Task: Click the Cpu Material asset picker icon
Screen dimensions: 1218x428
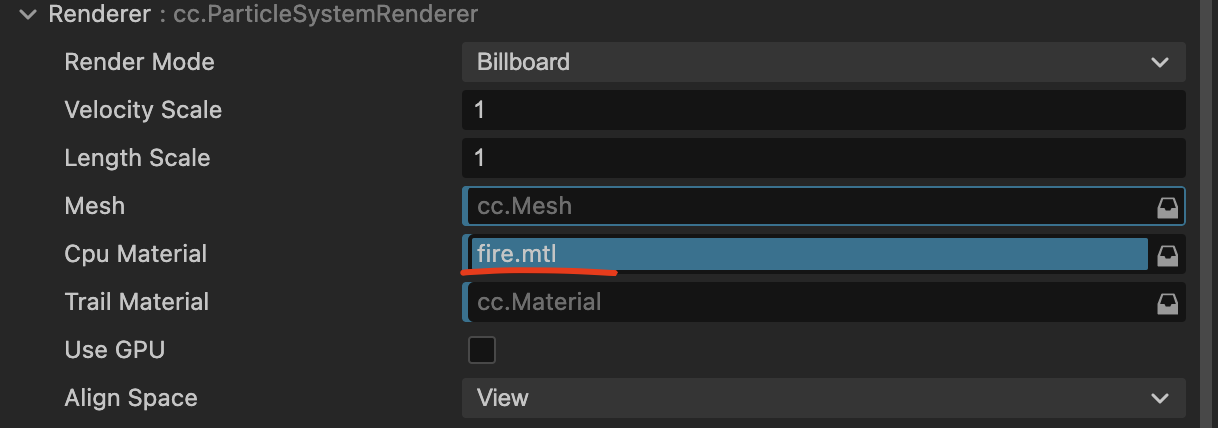Action: pyautogui.click(x=1167, y=255)
